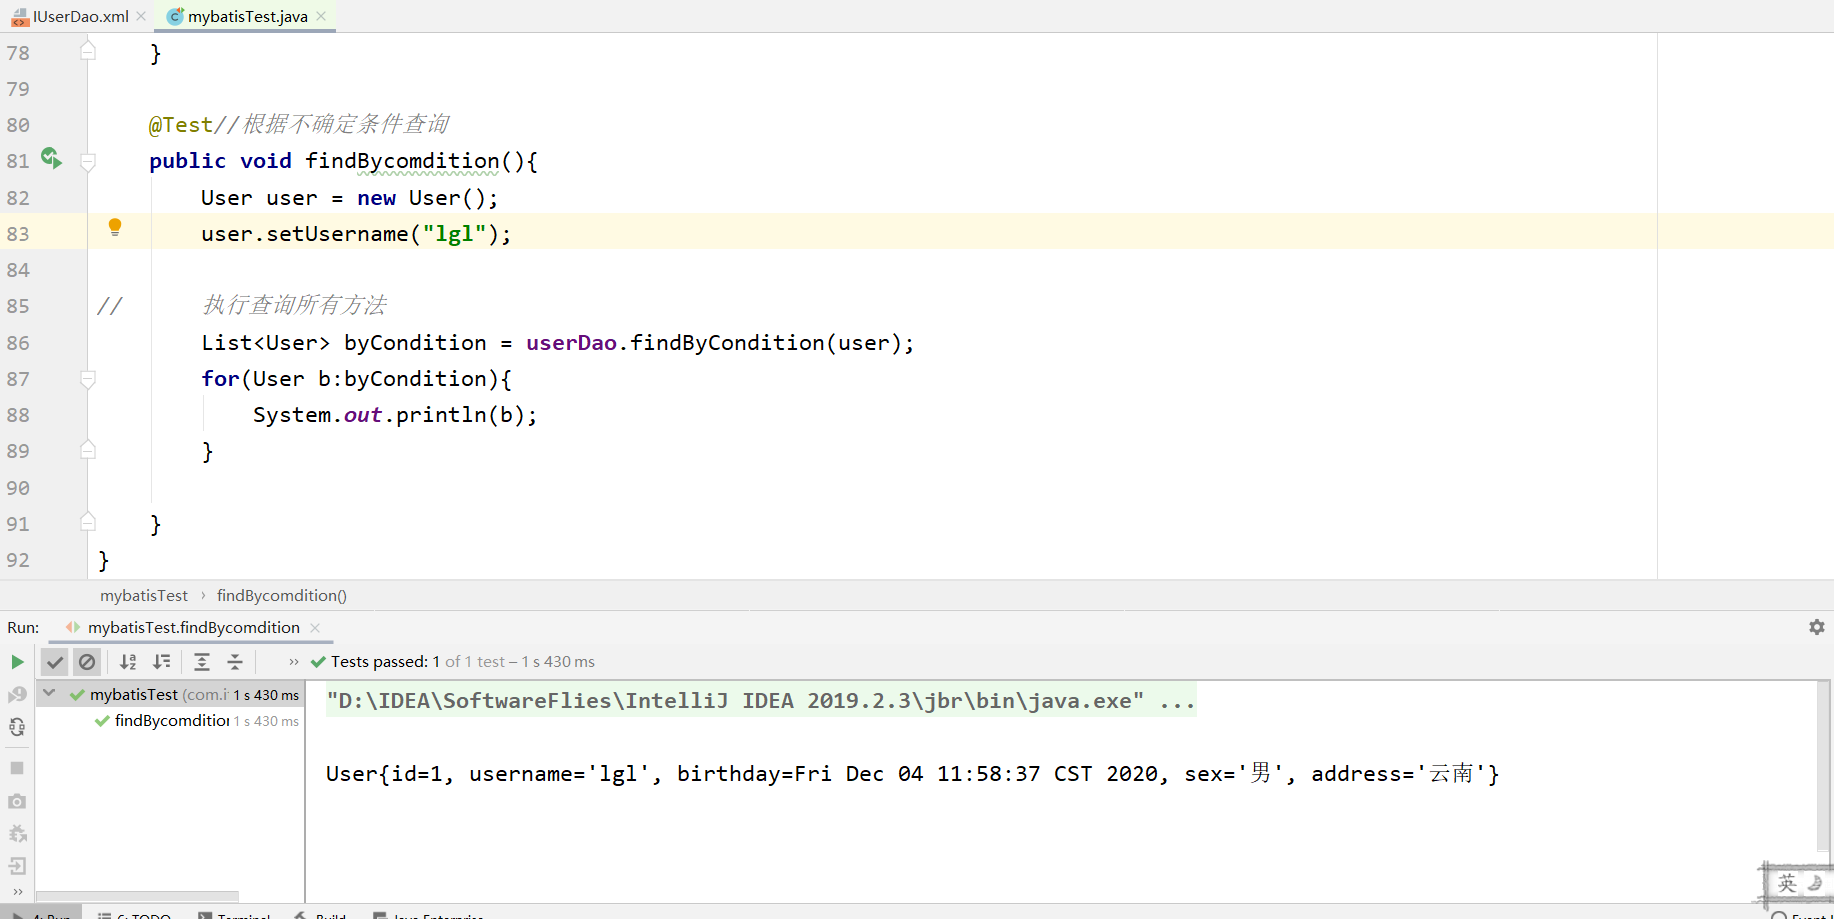
Task: Open the Build tool window tab
Action: click(320, 914)
